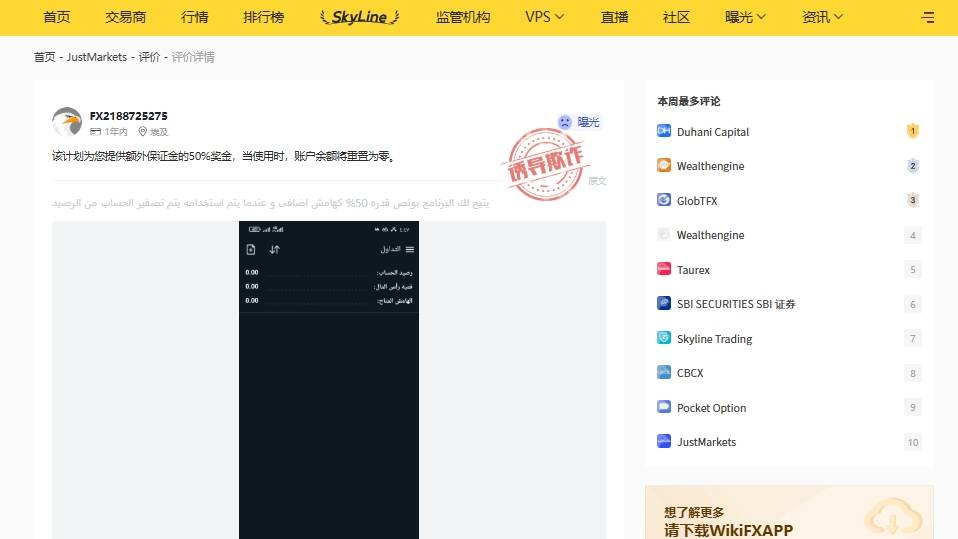This screenshot has width=958, height=539.
Task: Click the gold rank 1 badge
Action: pos(912,131)
